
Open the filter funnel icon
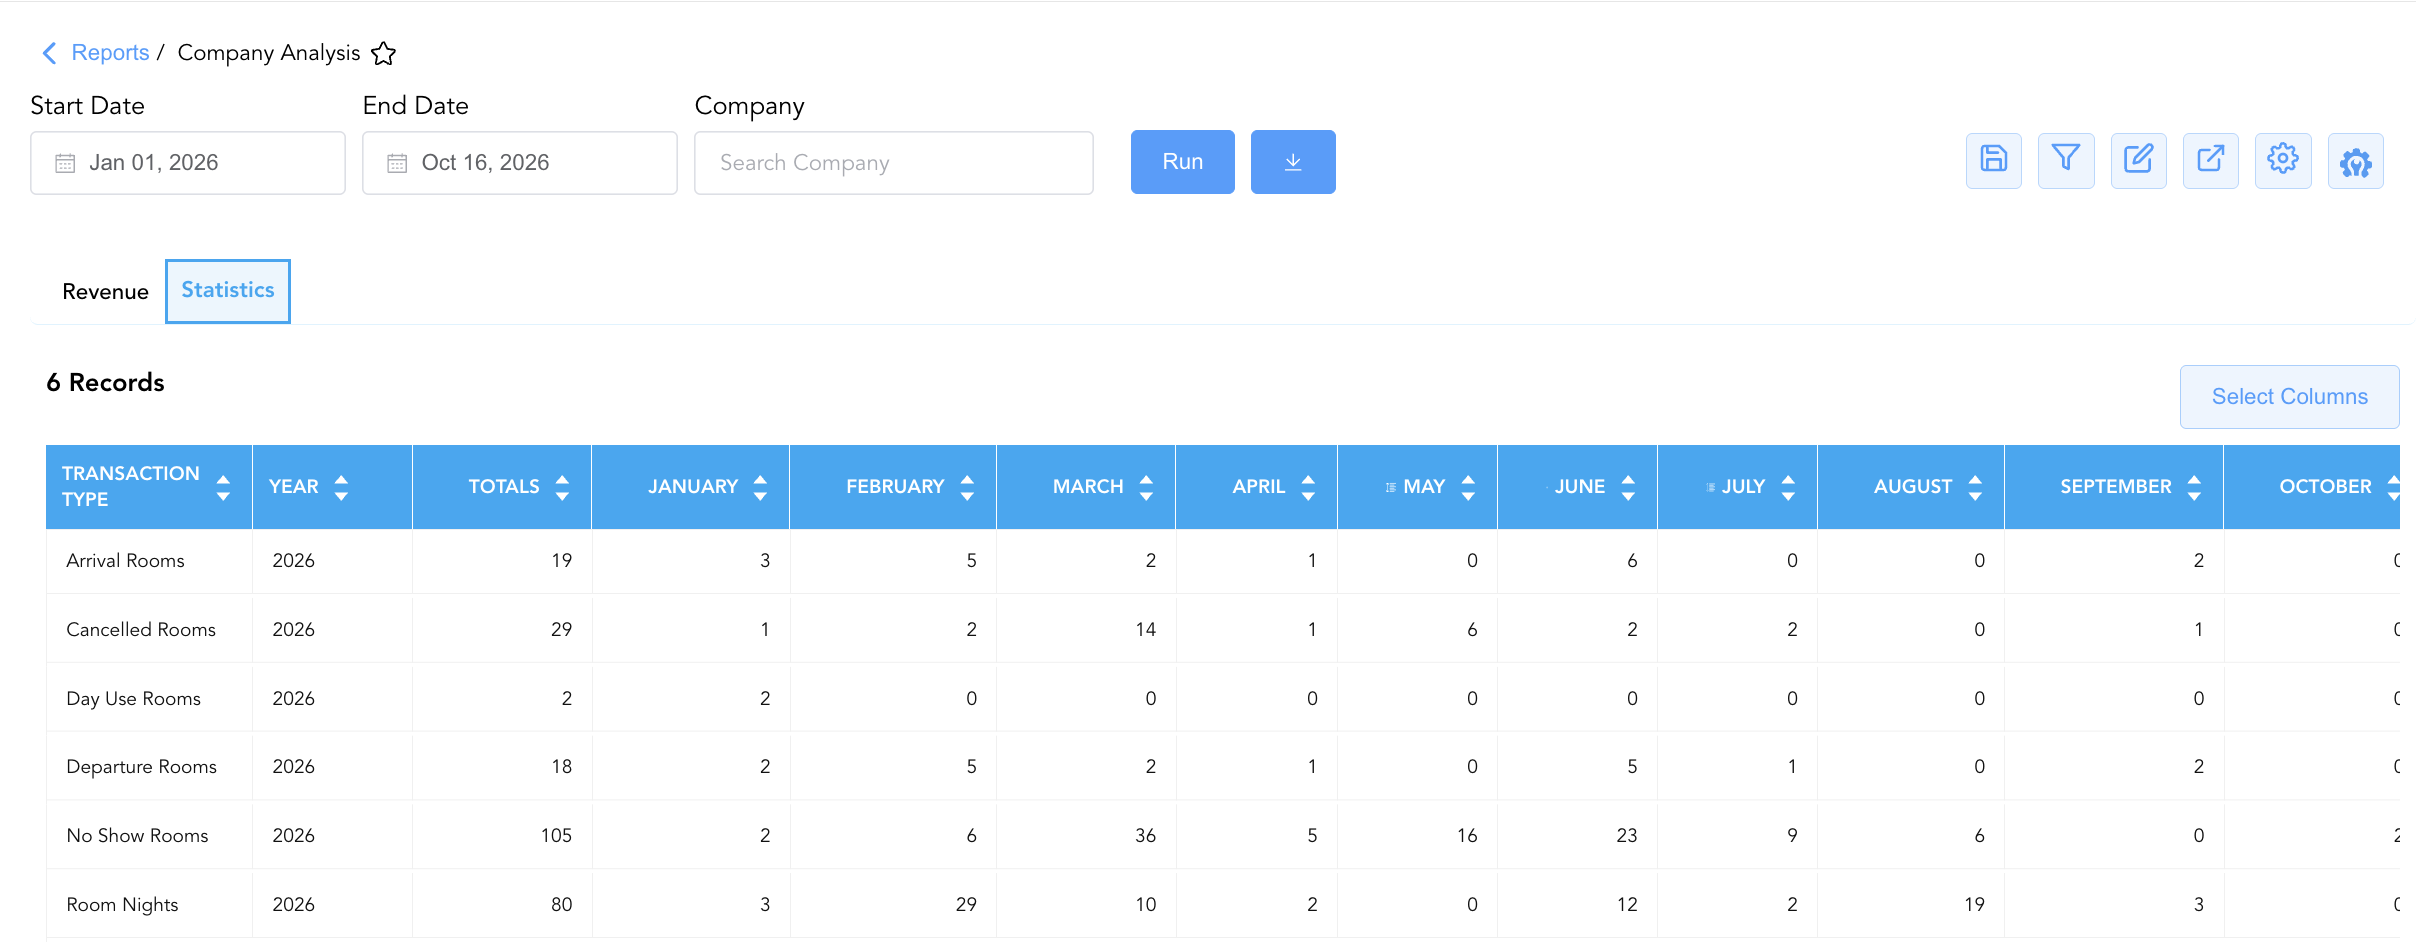[2066, 160]
